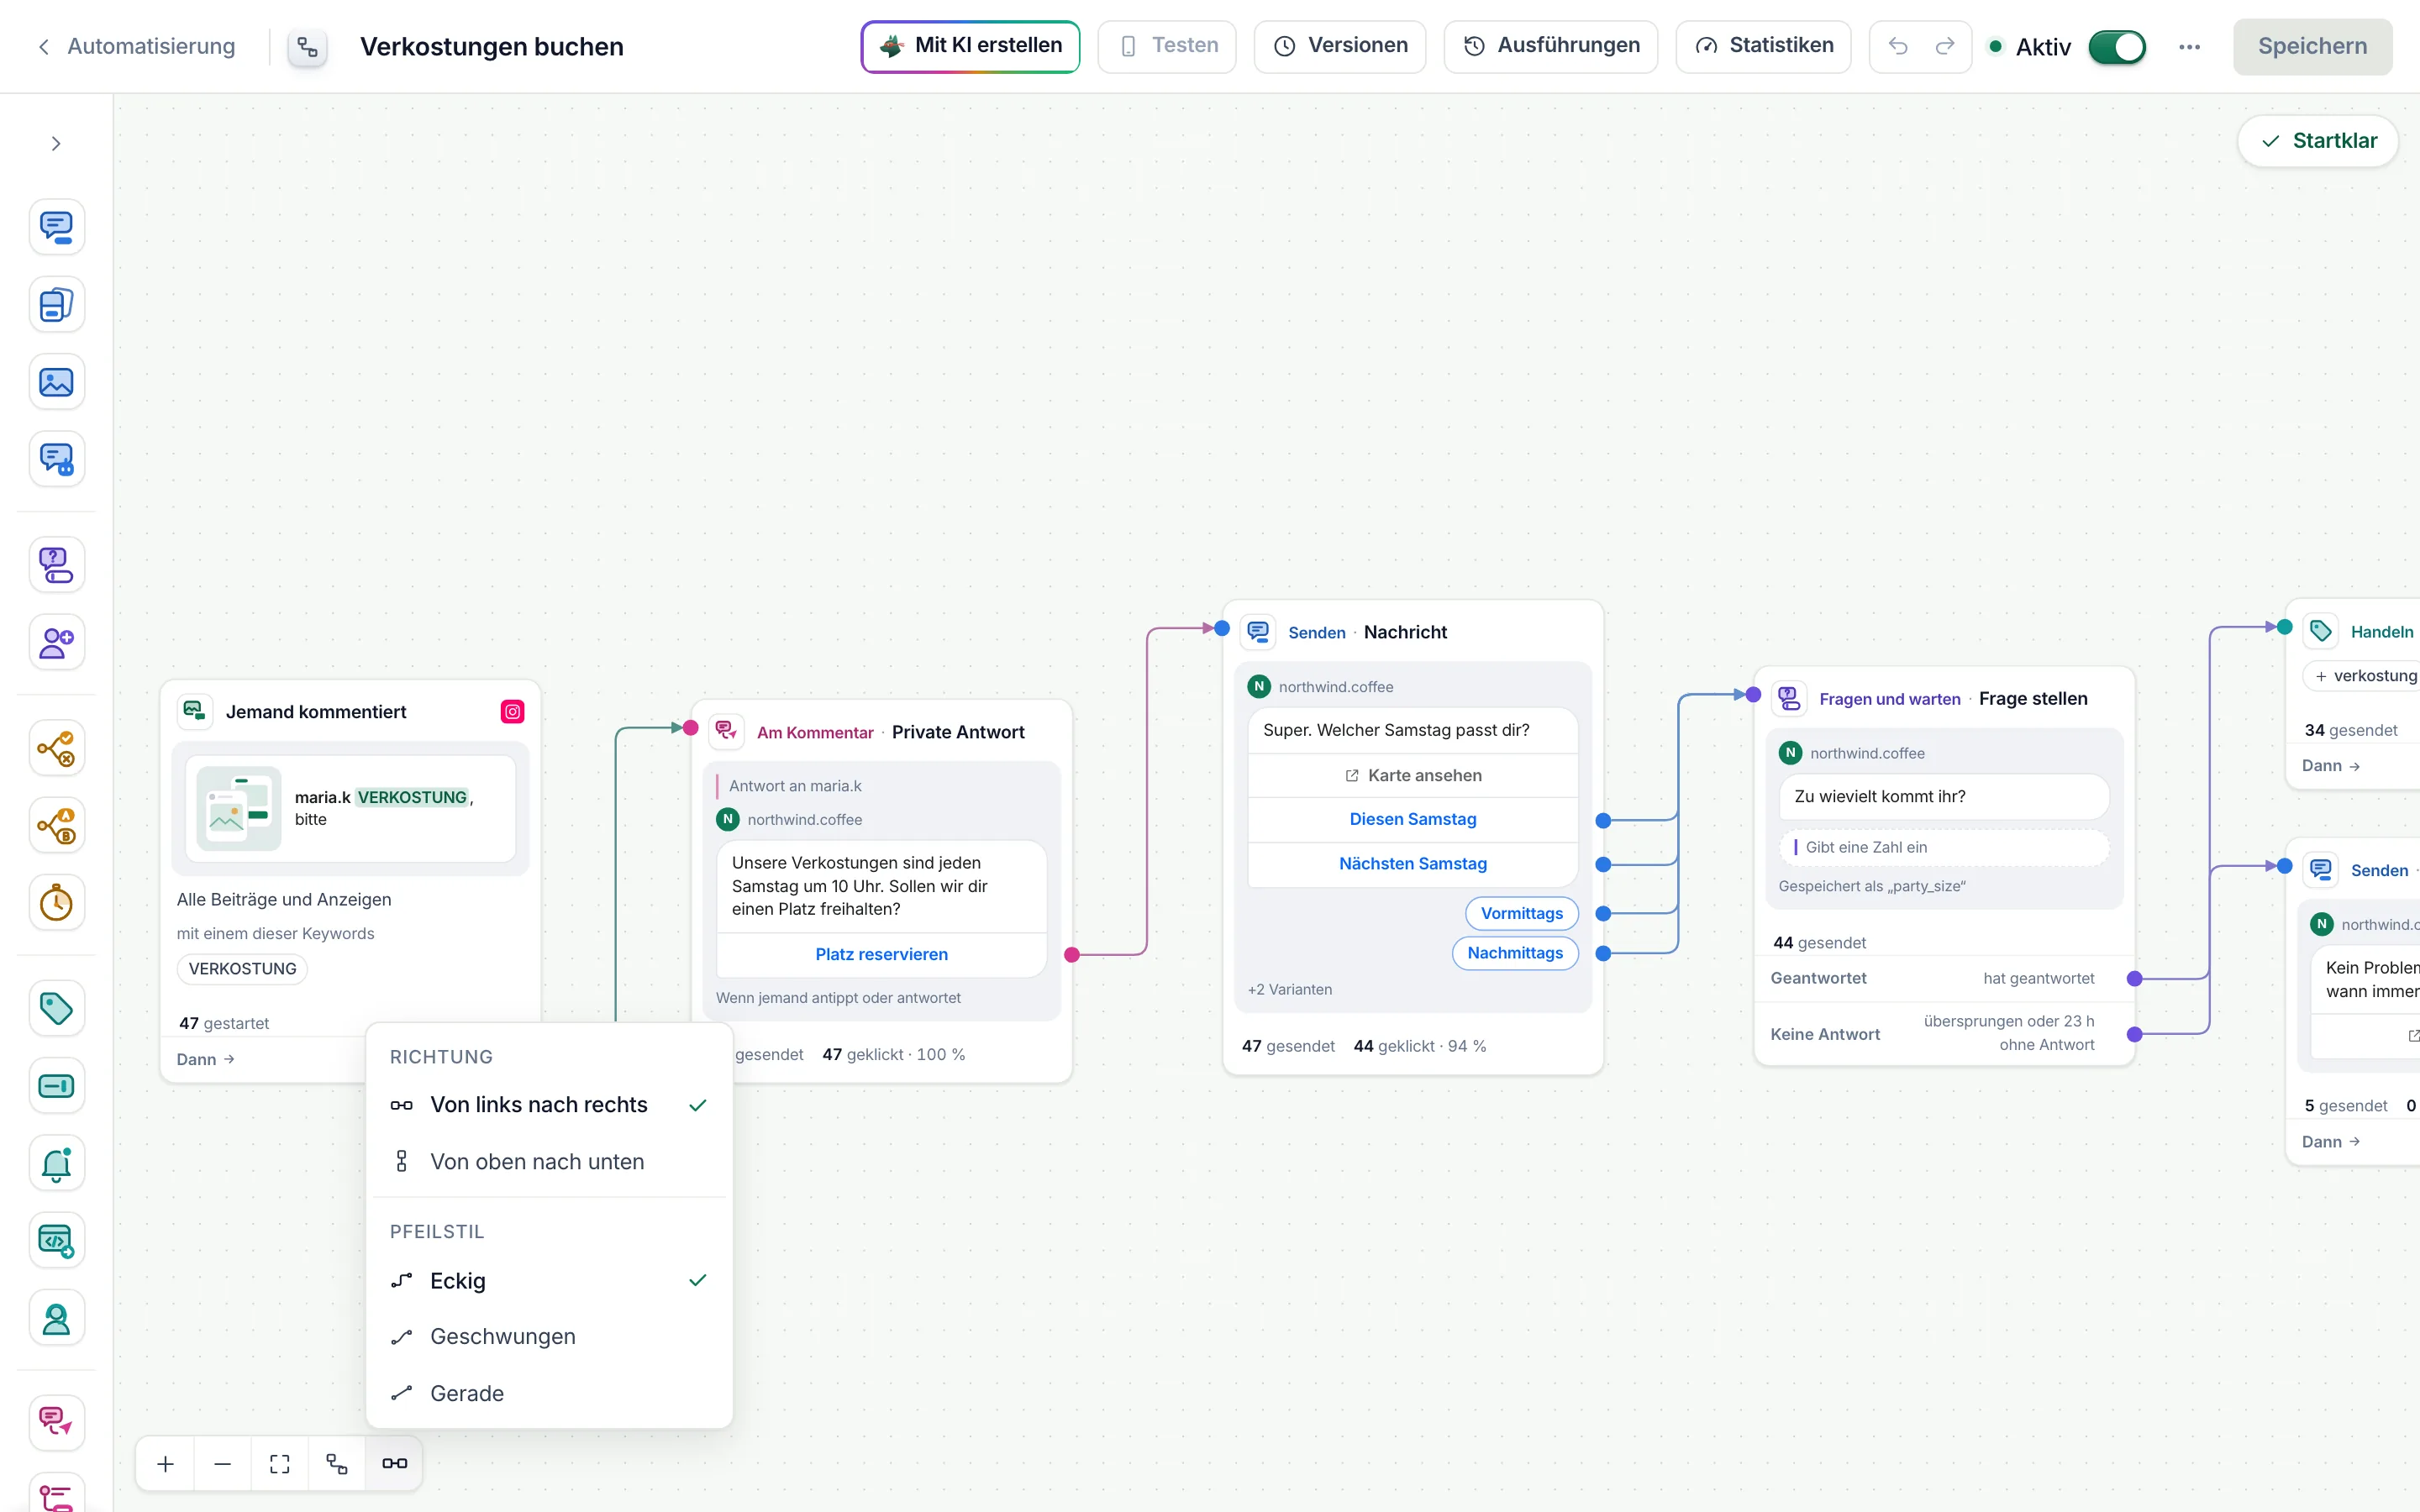This screenshot has height=1512, width=2420.
Task: Open the three-dots more options menu
Action: click(2190, 47)
